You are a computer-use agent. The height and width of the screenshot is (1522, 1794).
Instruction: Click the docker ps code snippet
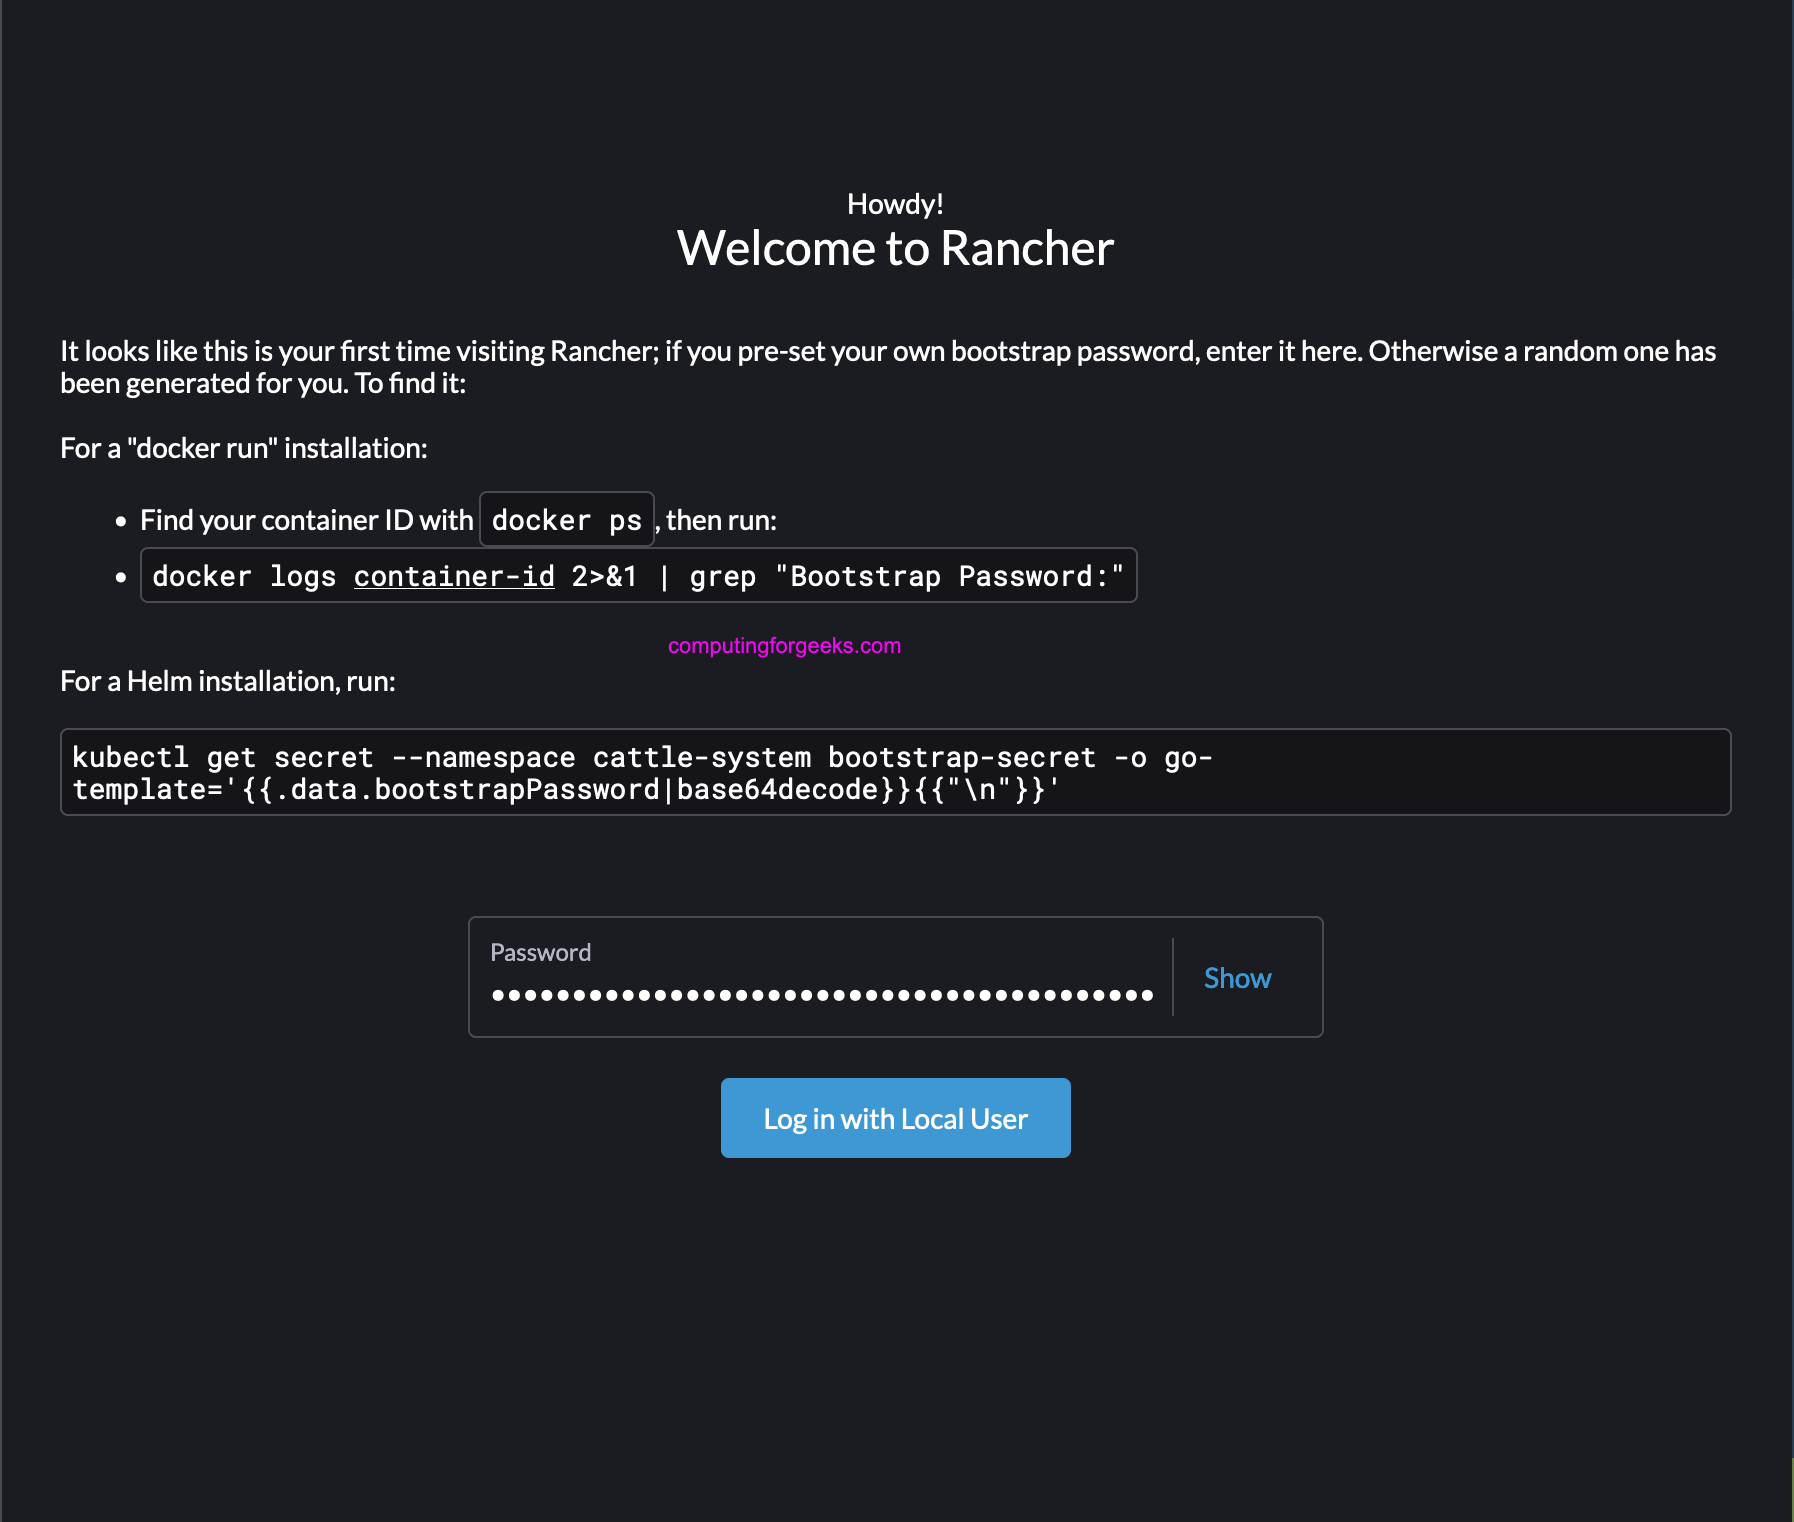coord(566,519)
